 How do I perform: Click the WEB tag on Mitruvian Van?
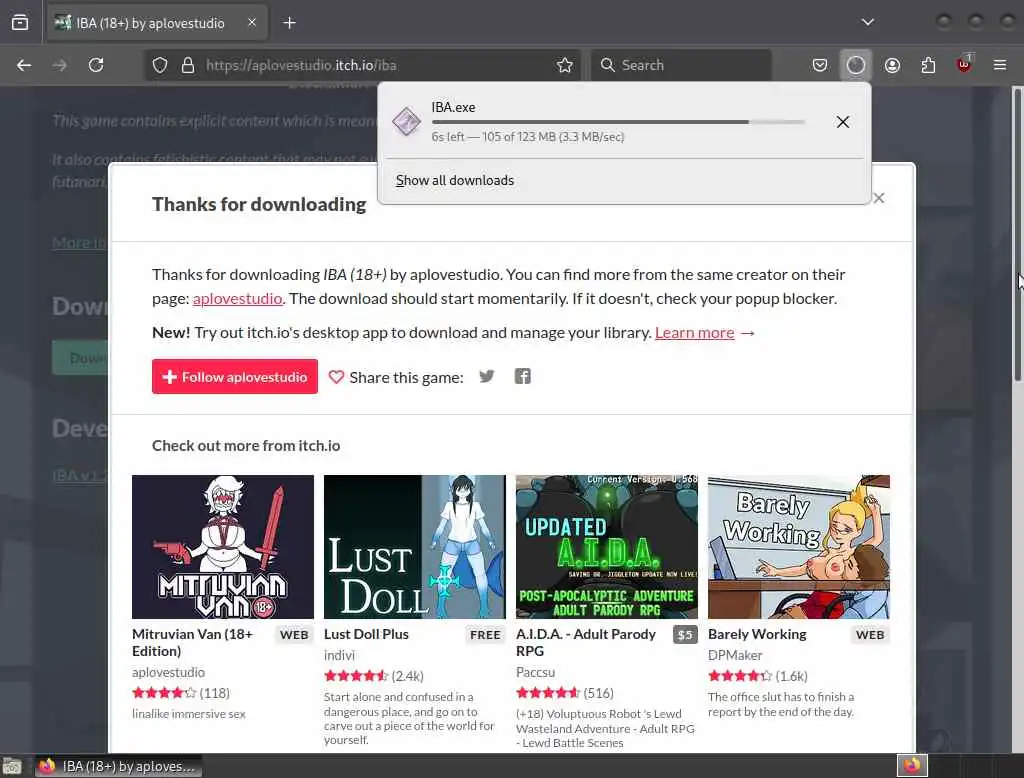tap(294, 635)
